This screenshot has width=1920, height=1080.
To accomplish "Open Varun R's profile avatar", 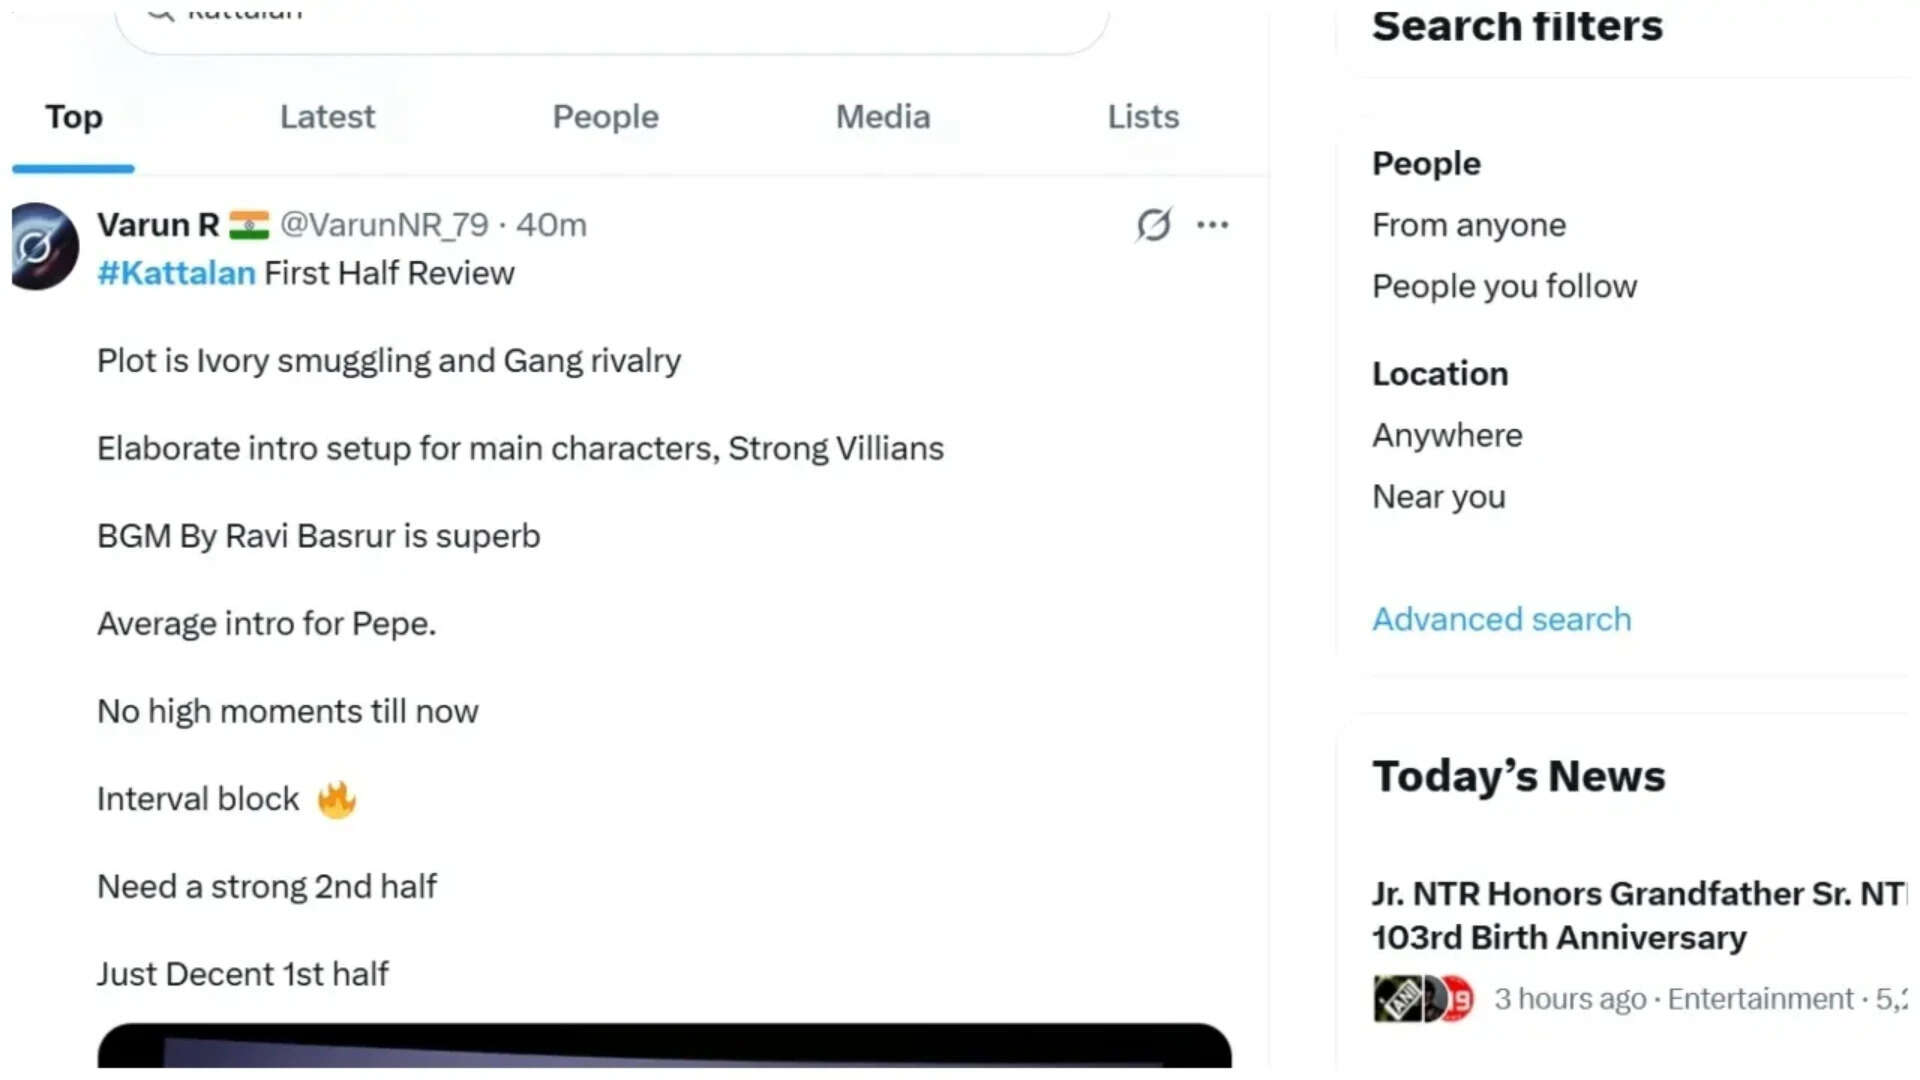I will (44, 246).
